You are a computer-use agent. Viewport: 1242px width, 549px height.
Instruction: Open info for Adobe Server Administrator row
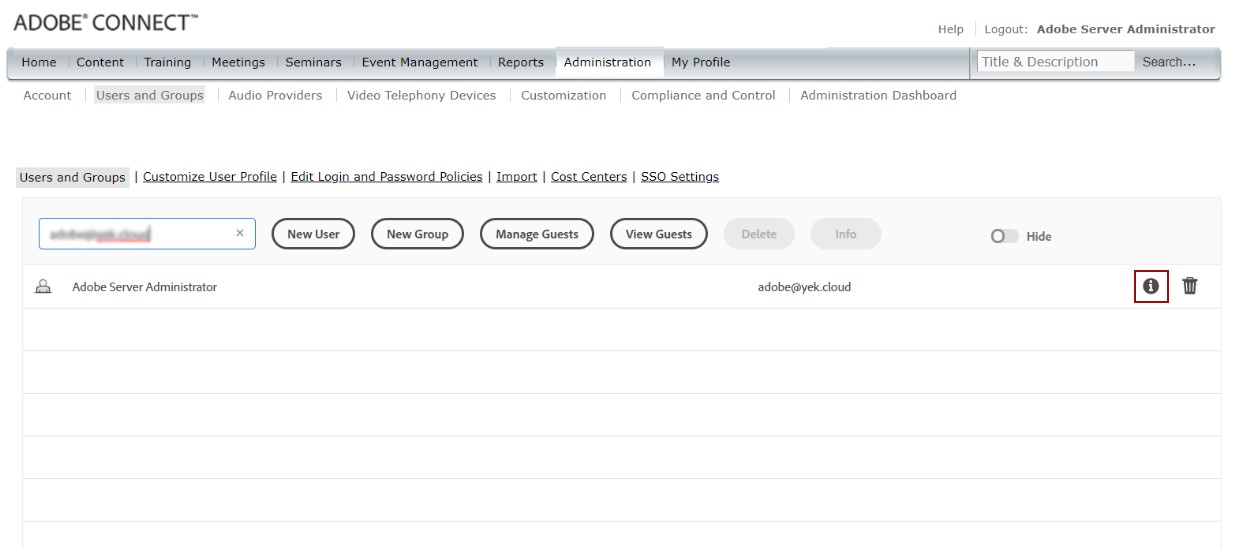[1151, 286]
